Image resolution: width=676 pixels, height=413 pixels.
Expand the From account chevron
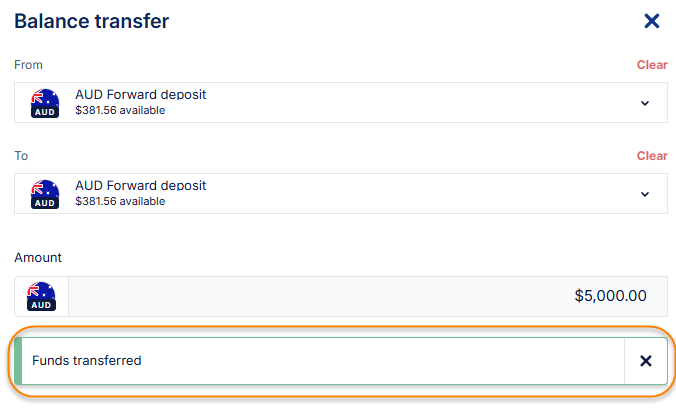pos(645,103)
